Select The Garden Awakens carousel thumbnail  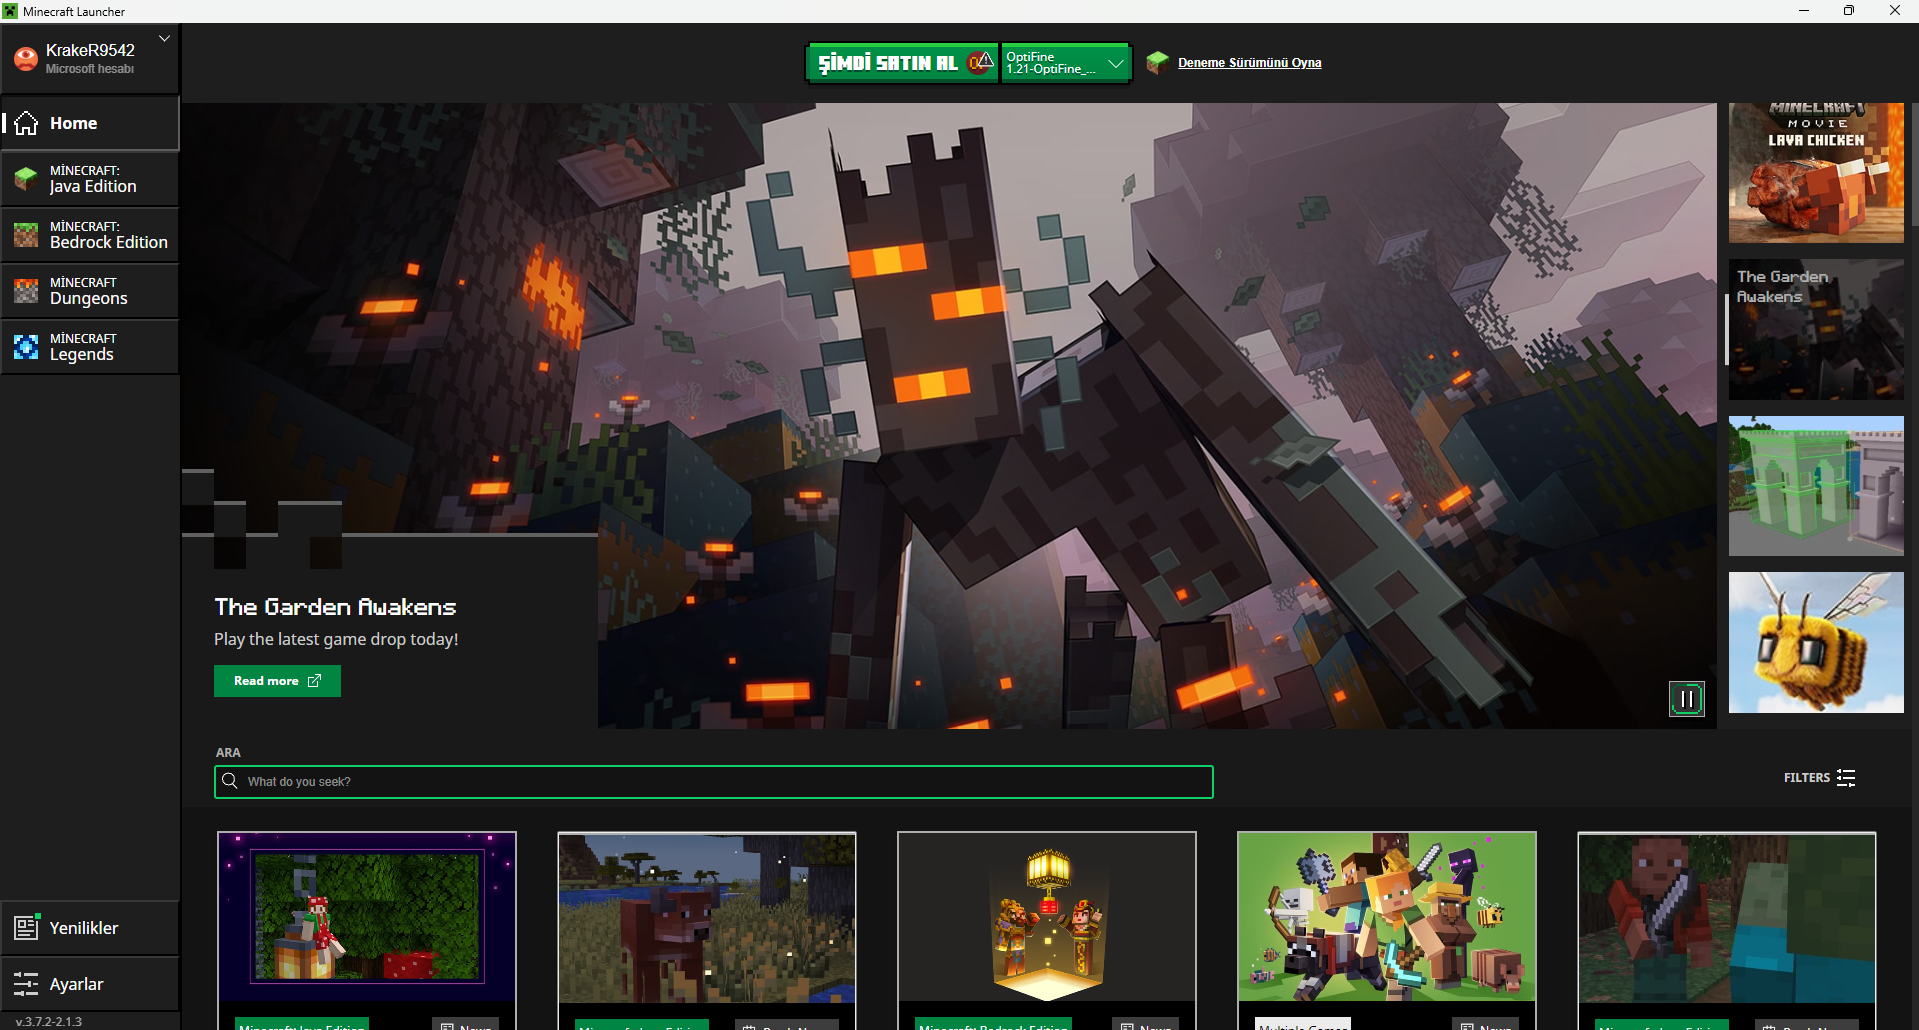(x=1816, y=330)
